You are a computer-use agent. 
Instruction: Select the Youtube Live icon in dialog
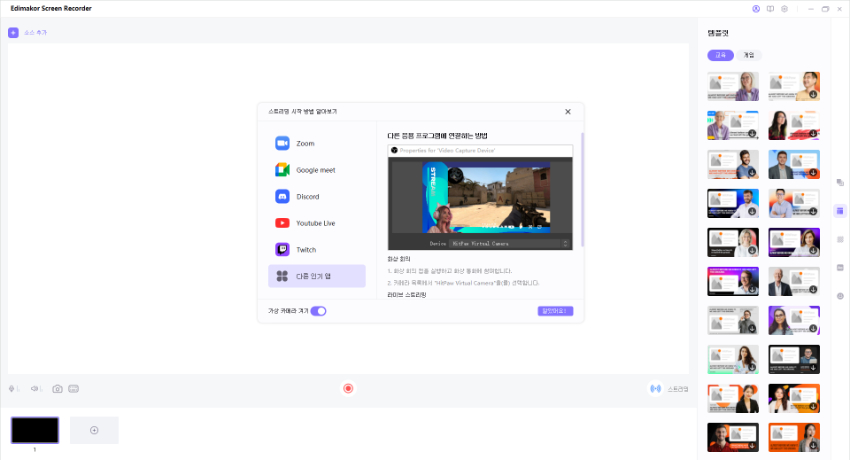pyautogui.click(x=282, y=223)
